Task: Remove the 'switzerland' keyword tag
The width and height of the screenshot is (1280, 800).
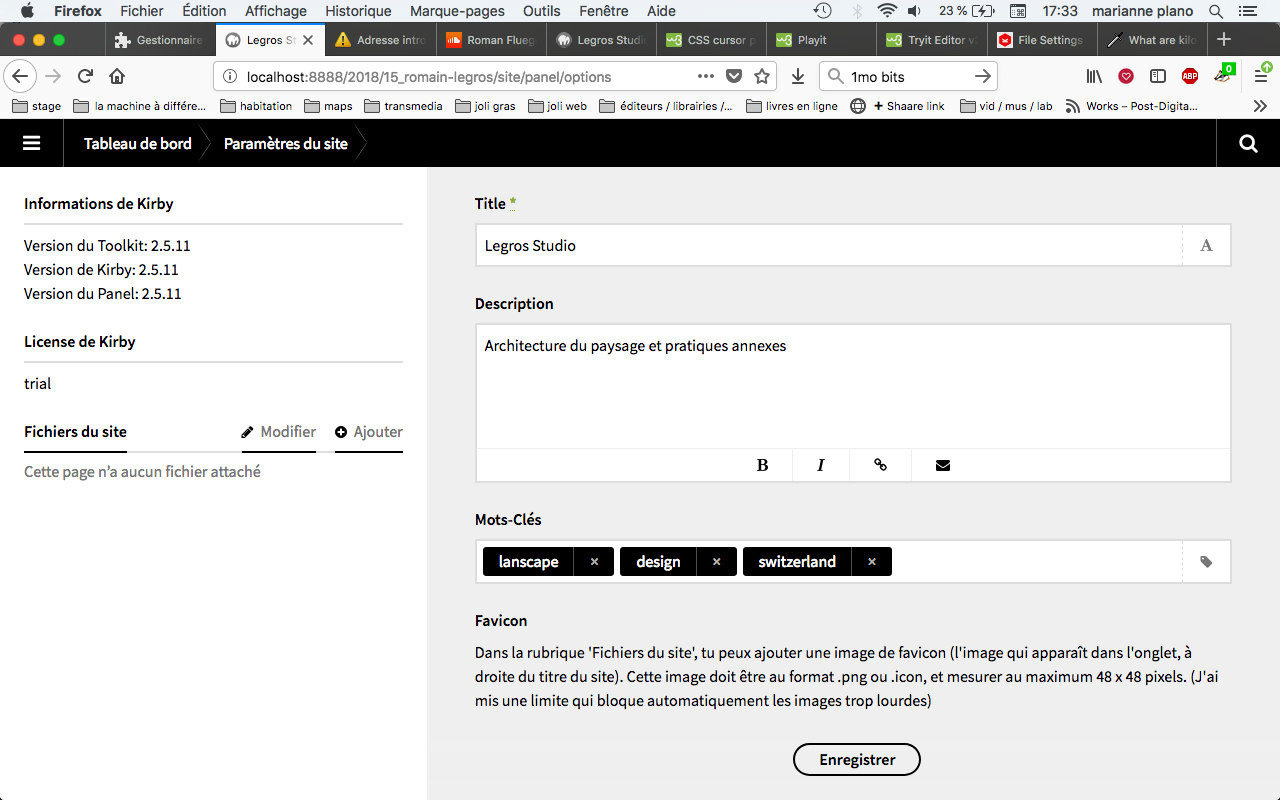Action: (872, 562)
